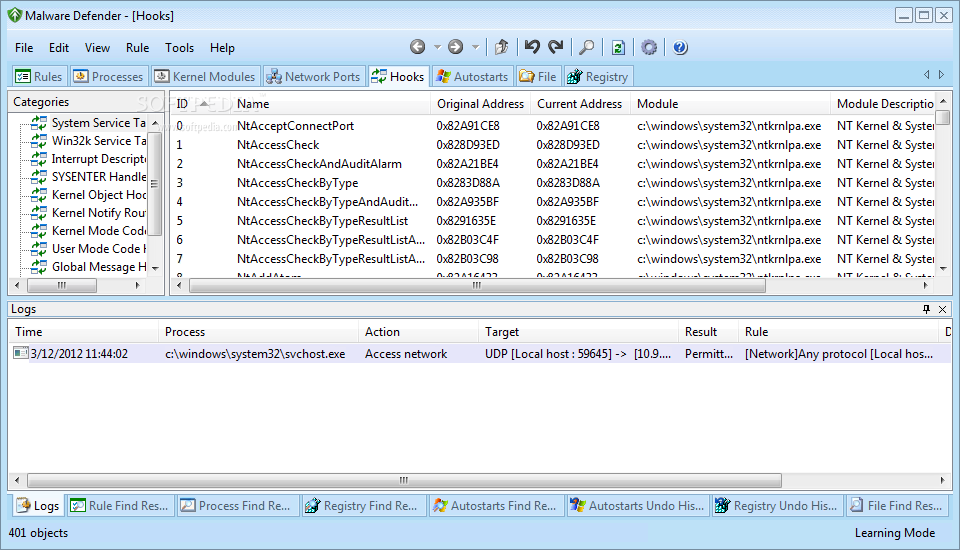The width and height of the screenshot is (960, 550).
Task: Sort logs by the Time column
Action: point(83,331)
